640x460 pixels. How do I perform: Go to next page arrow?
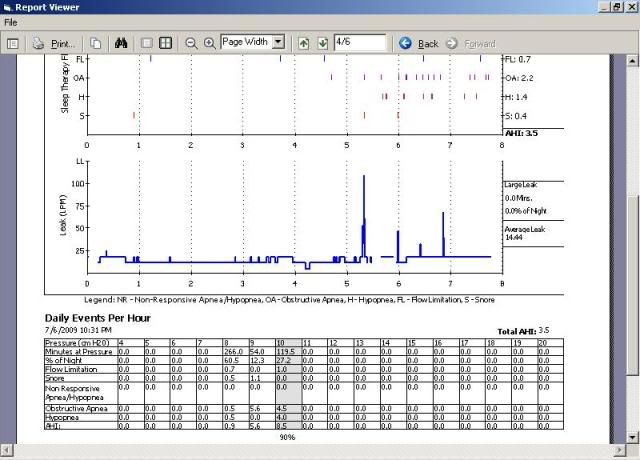point(321,43)
